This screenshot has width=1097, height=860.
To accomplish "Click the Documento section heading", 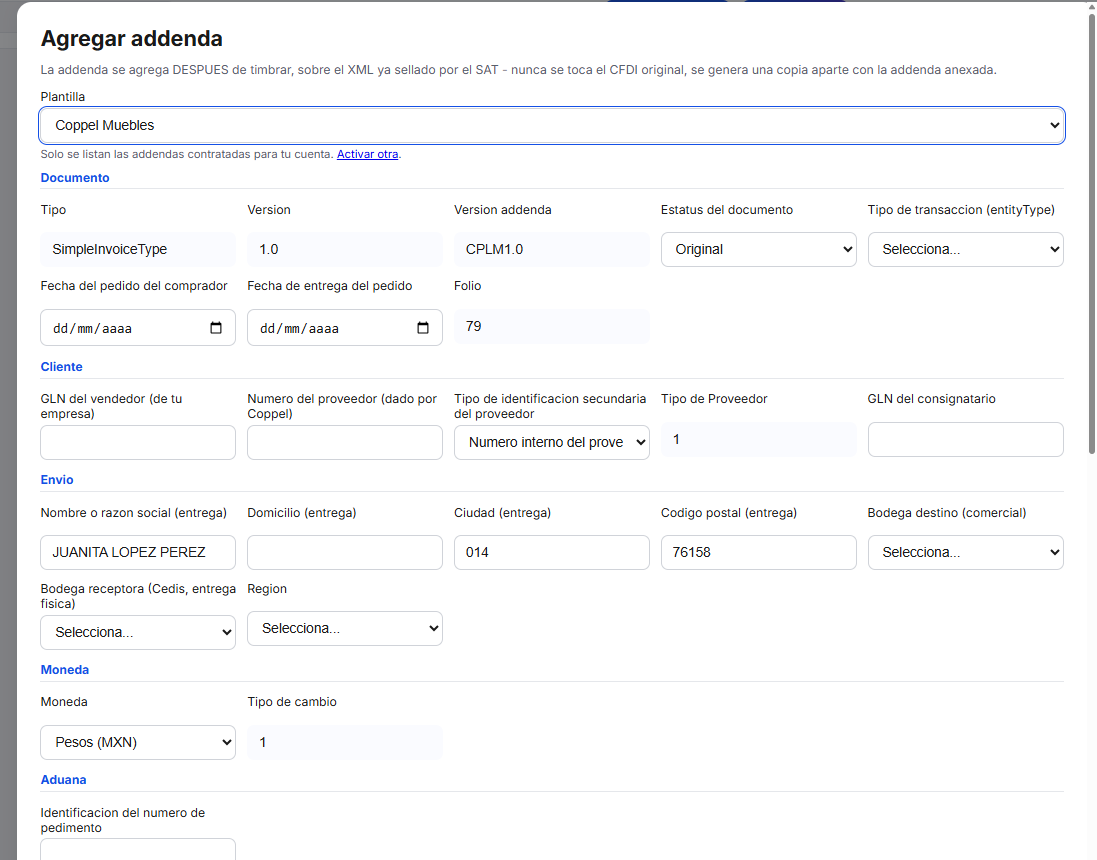I will tap(75, 178).
